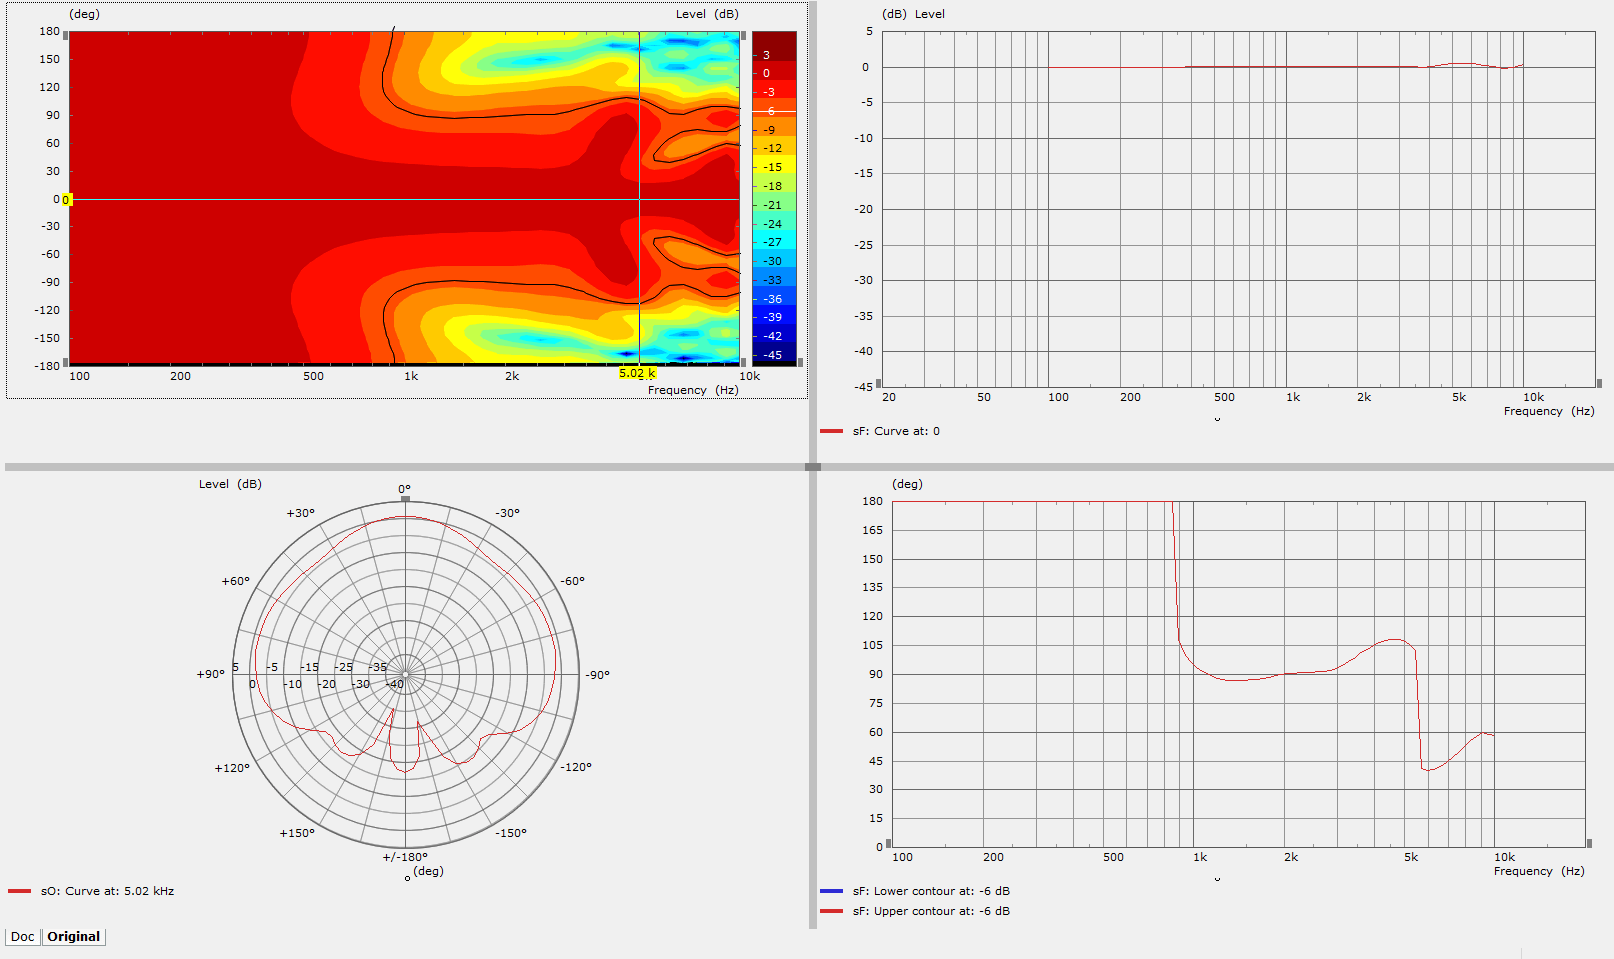Click the cyan -27 dB color scale band
This screenshot has height=959, width=1614.
click(774, 241)
